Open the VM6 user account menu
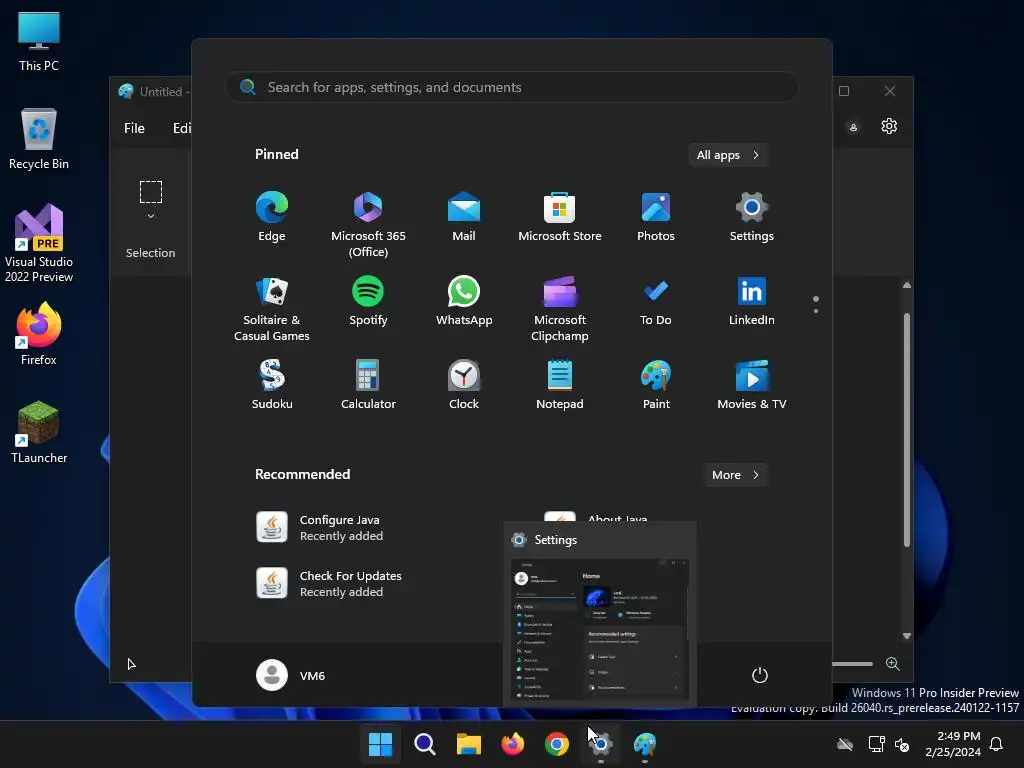 pos(291,675)
